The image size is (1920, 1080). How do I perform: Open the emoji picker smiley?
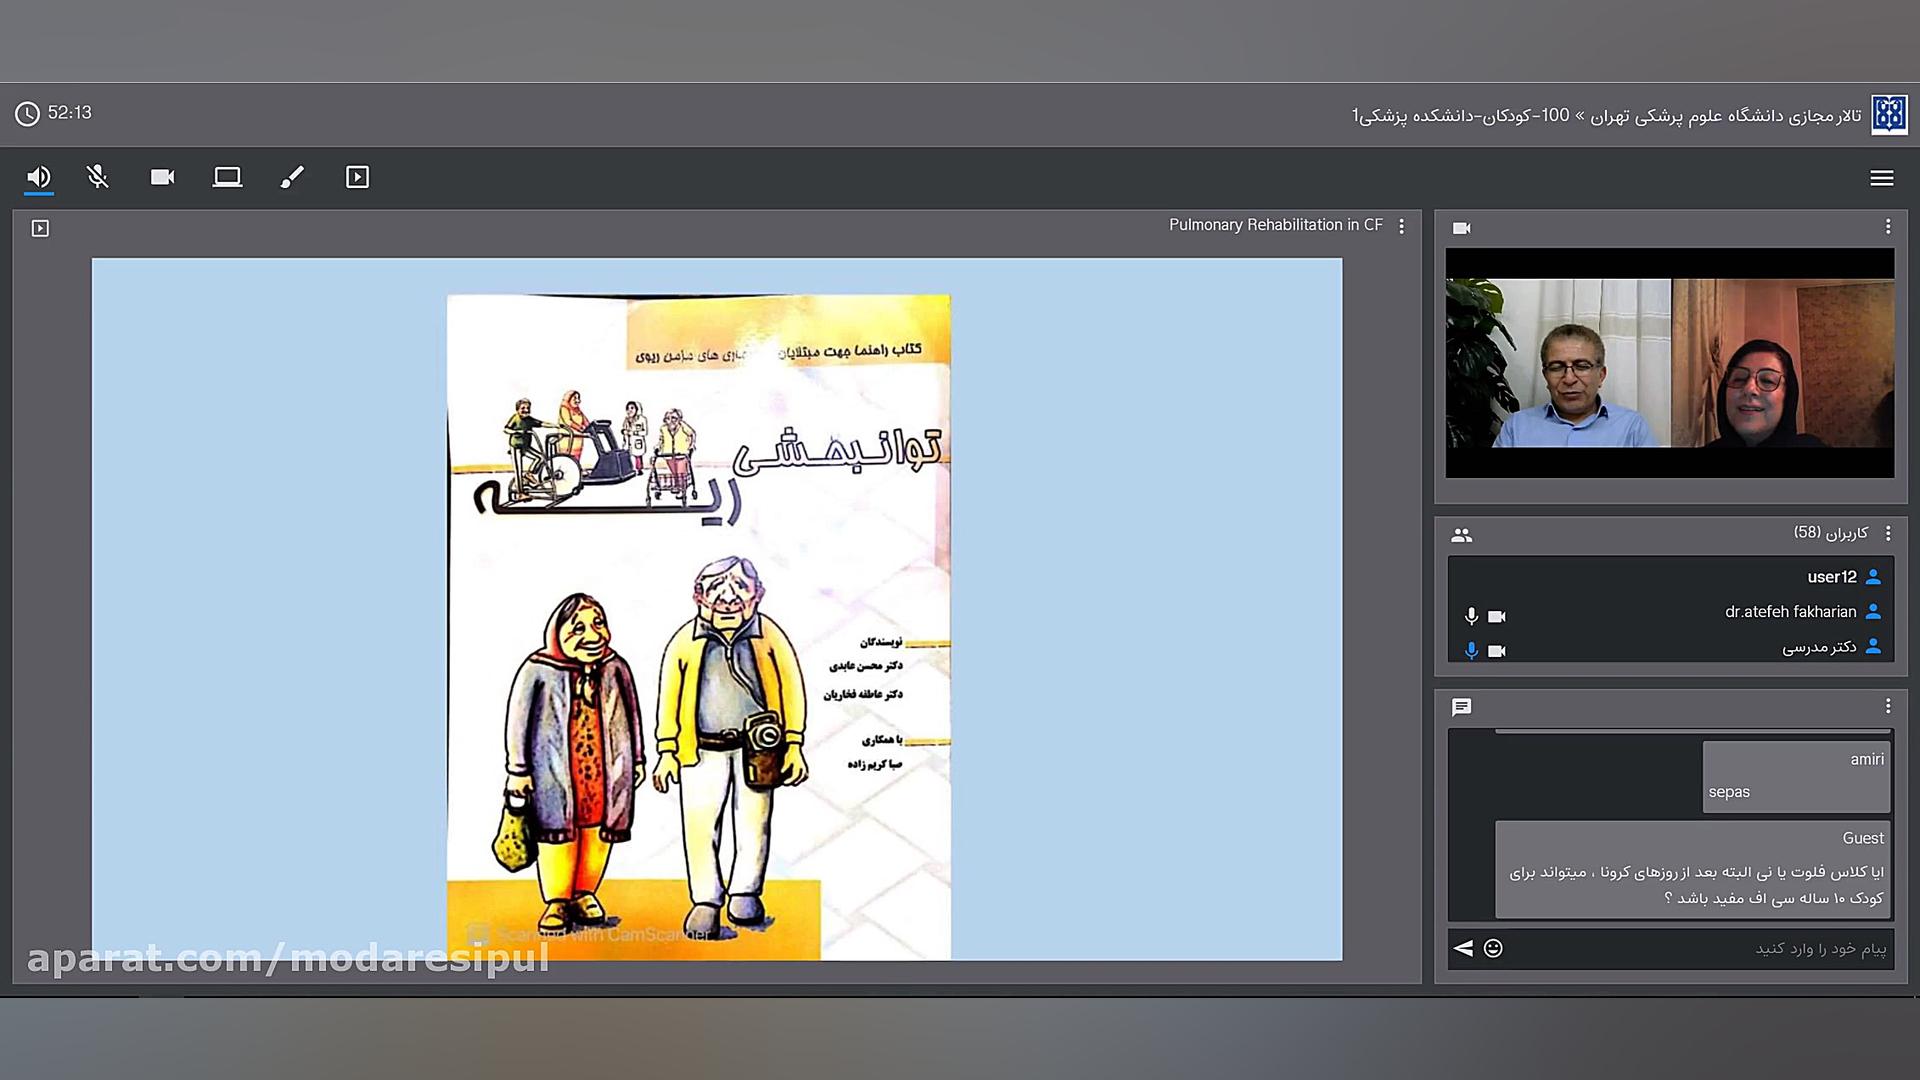(x=1493, y=948)
